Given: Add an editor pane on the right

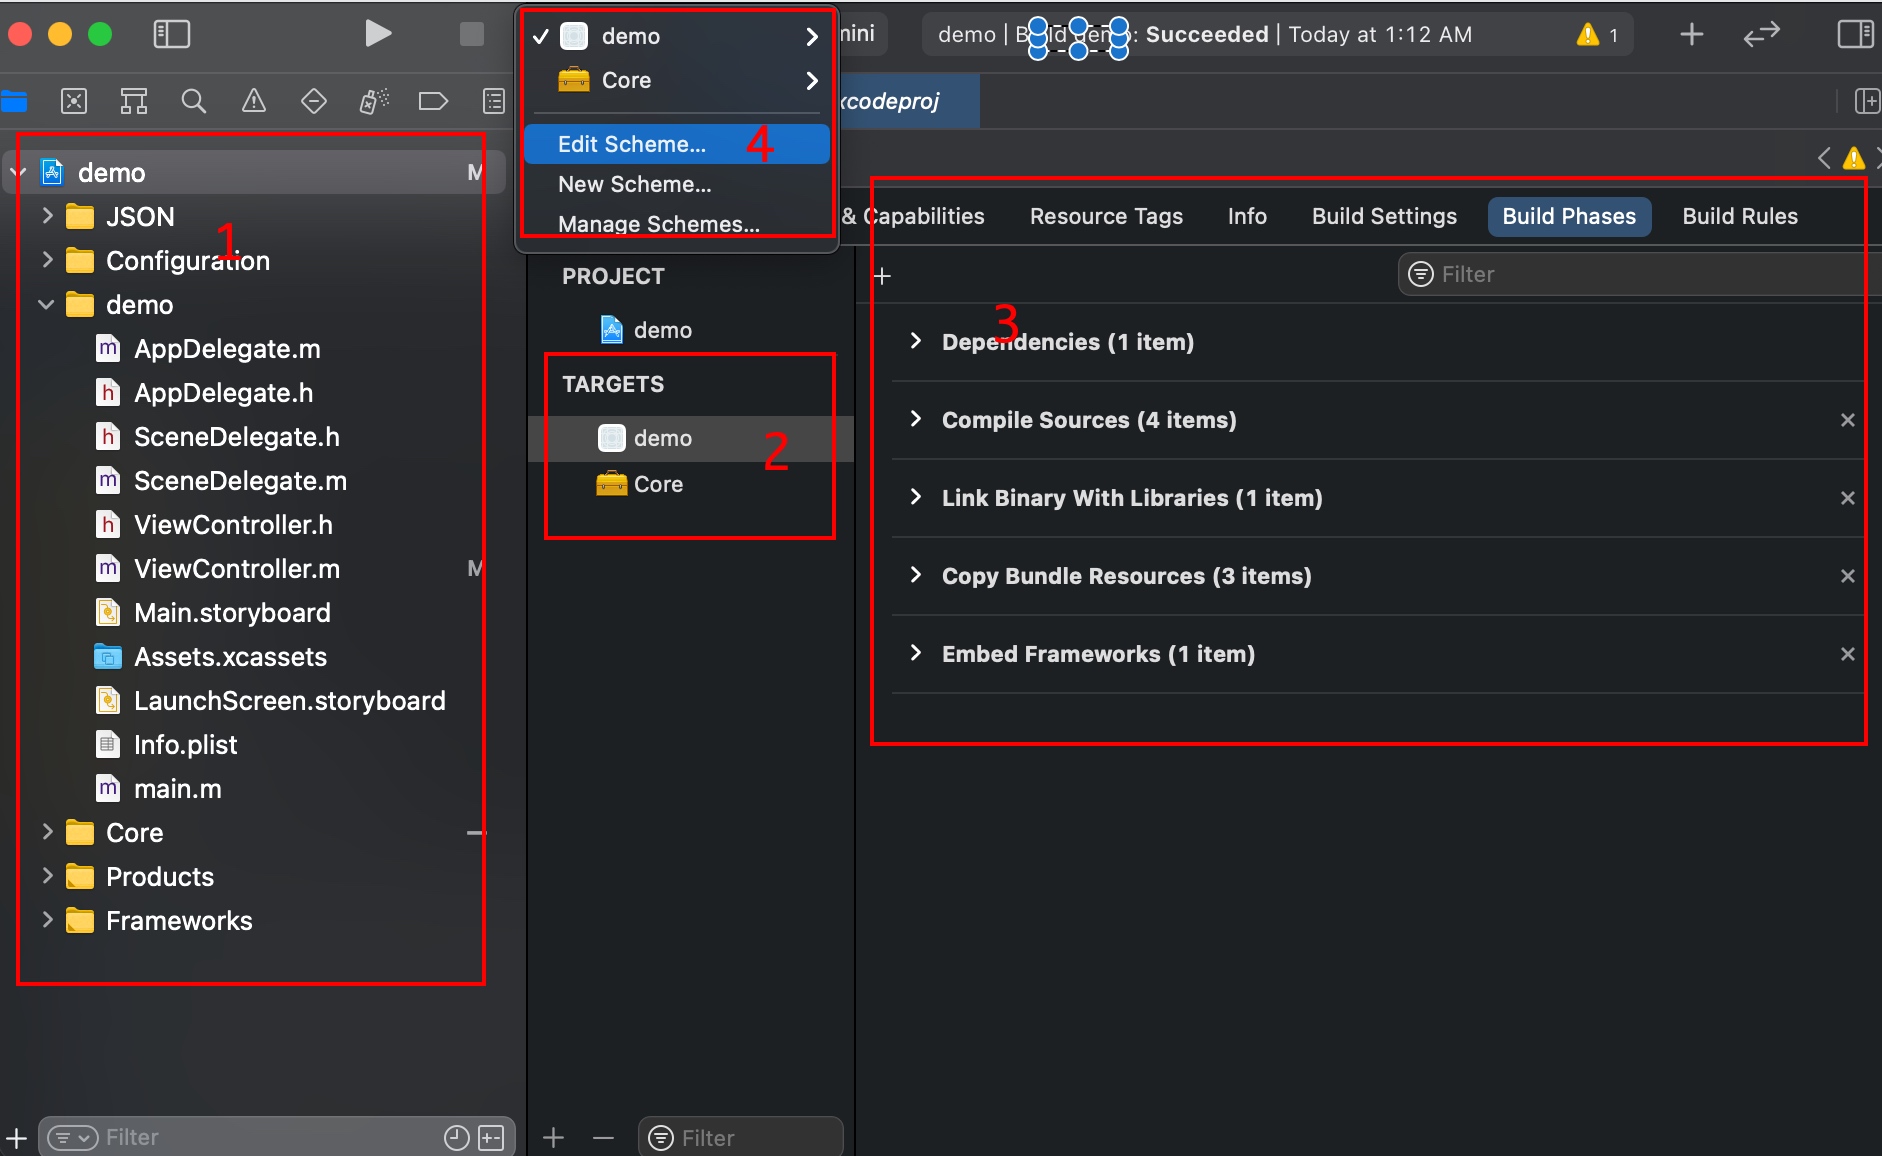Looking at the screenshot, I should (x=1866, y=101).
